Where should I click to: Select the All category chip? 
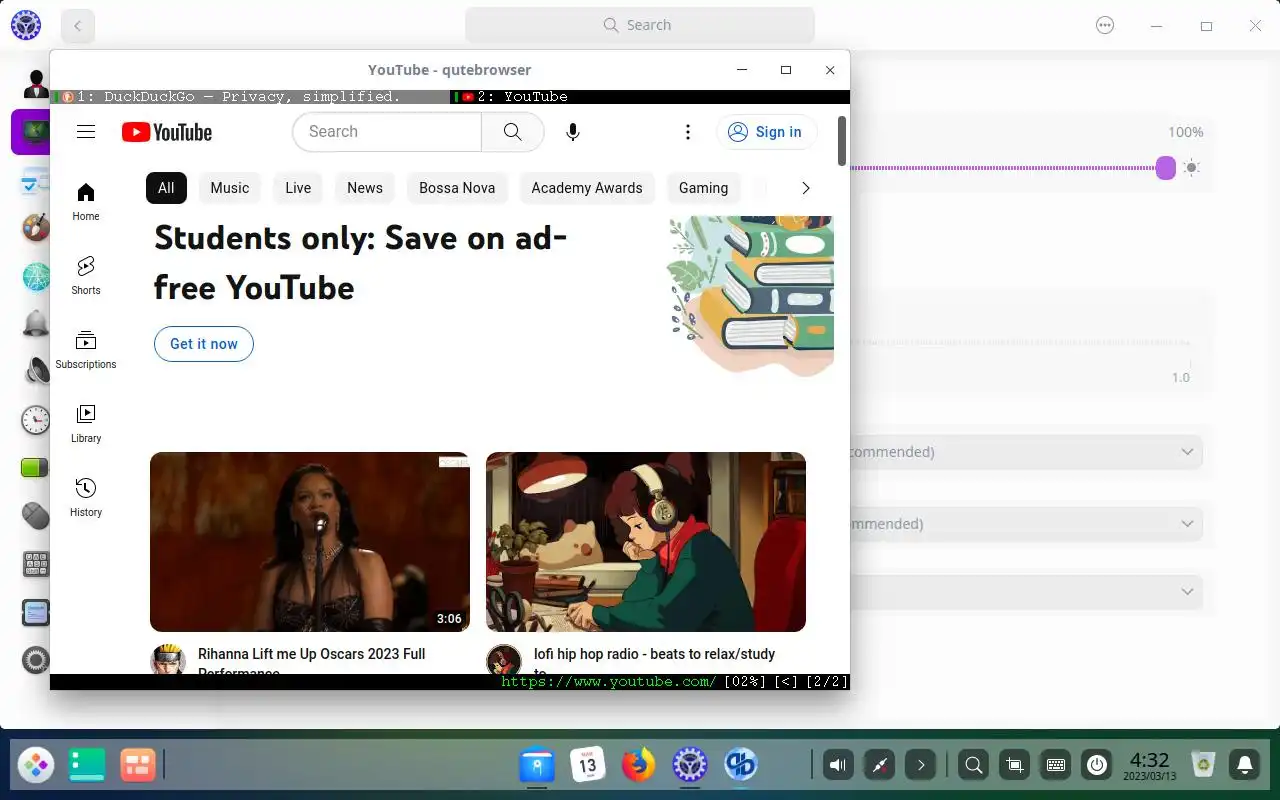tap(166, 188)
